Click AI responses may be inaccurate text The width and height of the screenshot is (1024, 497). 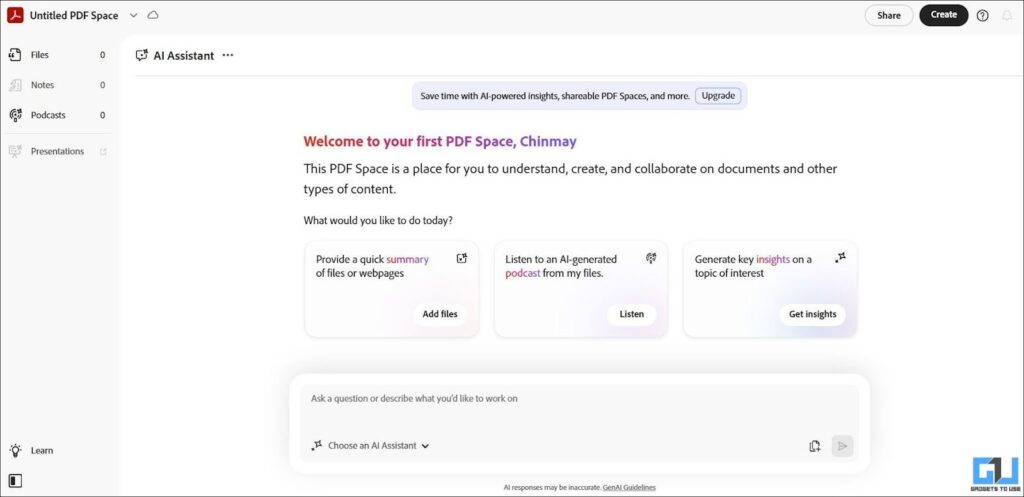coord(552,487)
